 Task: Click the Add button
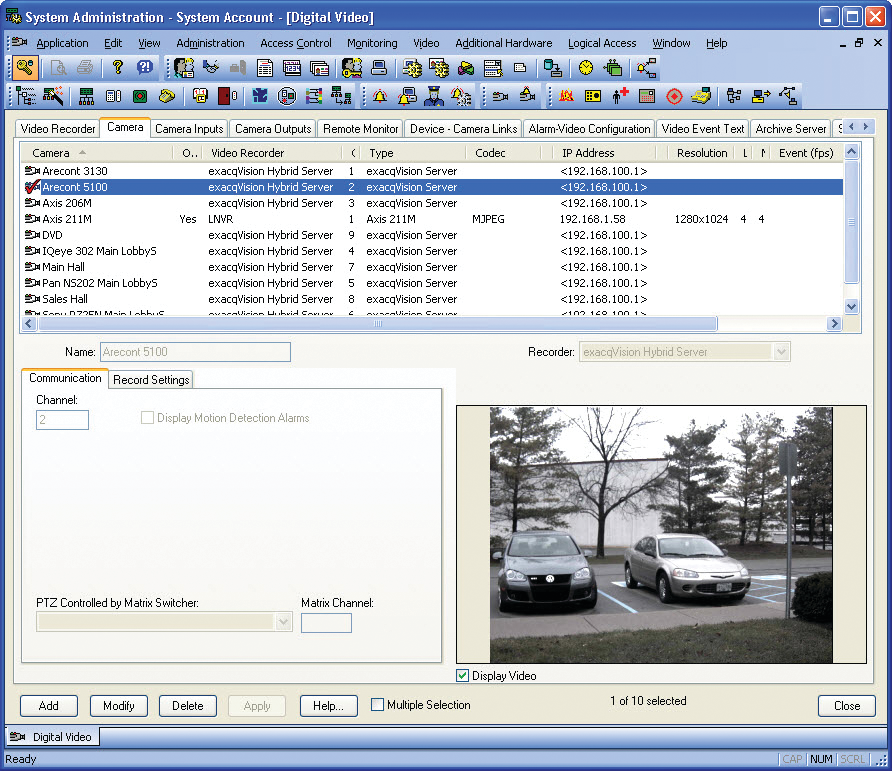pyautogui.click(x=48, y=706)
